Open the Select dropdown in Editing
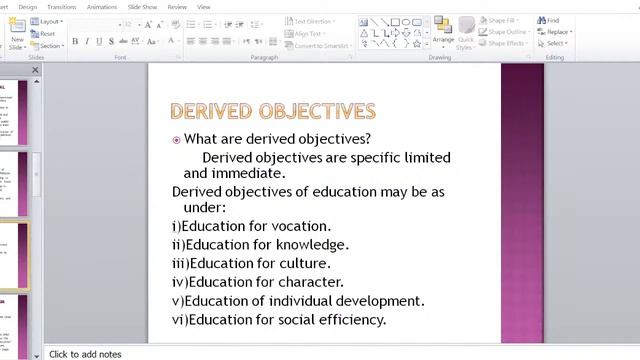This screenshot has width=640, height=360. [553, 43]
